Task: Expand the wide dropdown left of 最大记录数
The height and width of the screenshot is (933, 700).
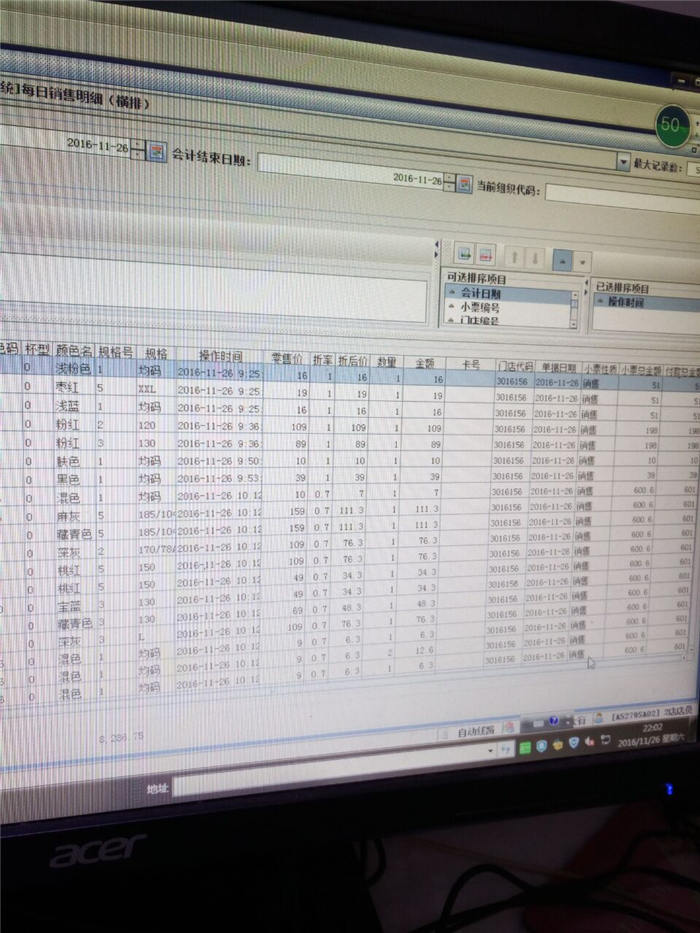Action: click(623, 160)
